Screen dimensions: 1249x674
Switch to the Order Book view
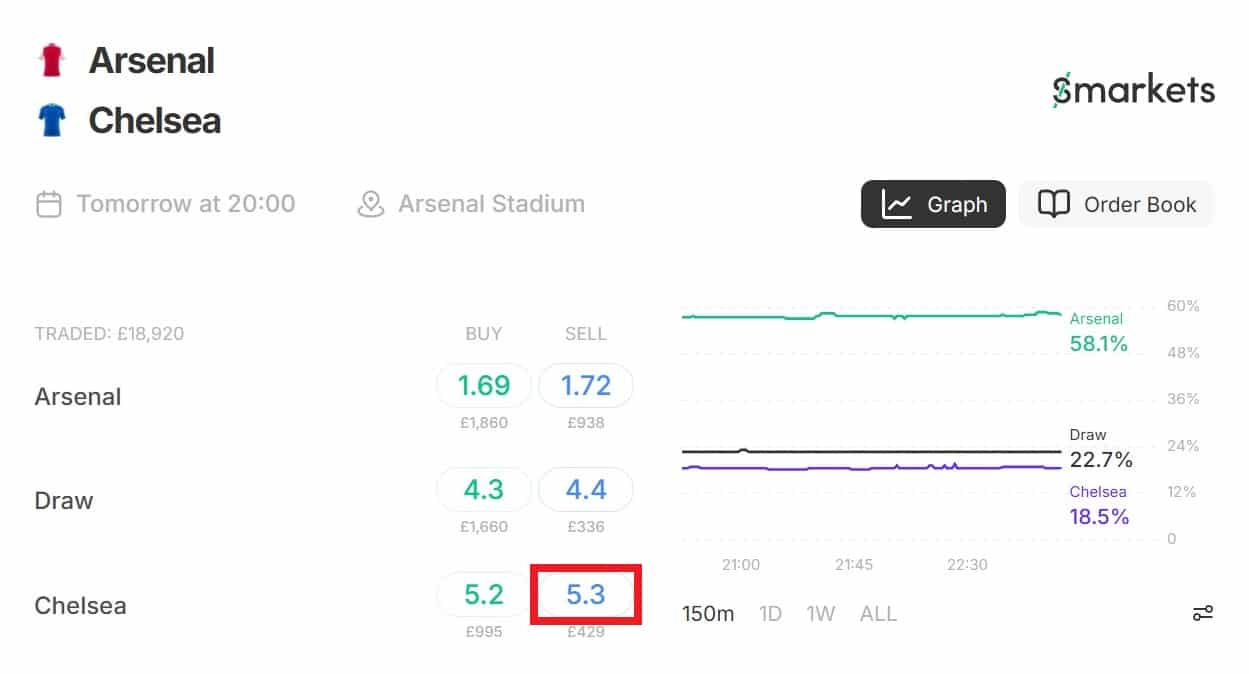point(1116,204)
